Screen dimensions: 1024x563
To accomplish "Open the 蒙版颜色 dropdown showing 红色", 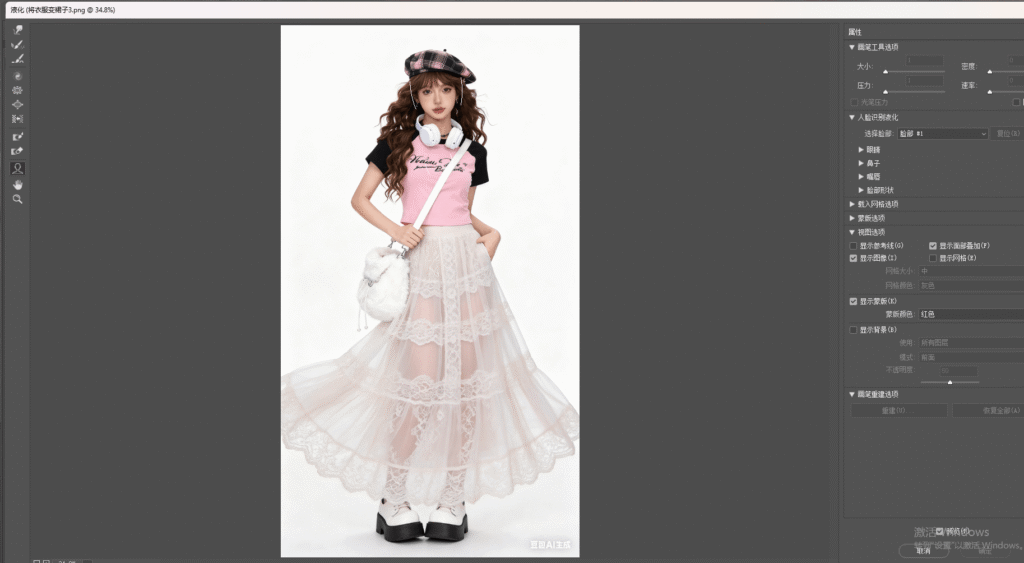I will [x=970, y=314].
